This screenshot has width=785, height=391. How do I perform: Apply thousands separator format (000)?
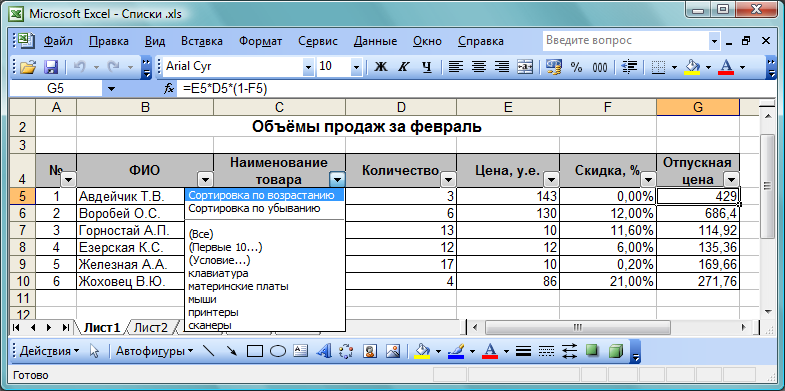tap(600, 67)
